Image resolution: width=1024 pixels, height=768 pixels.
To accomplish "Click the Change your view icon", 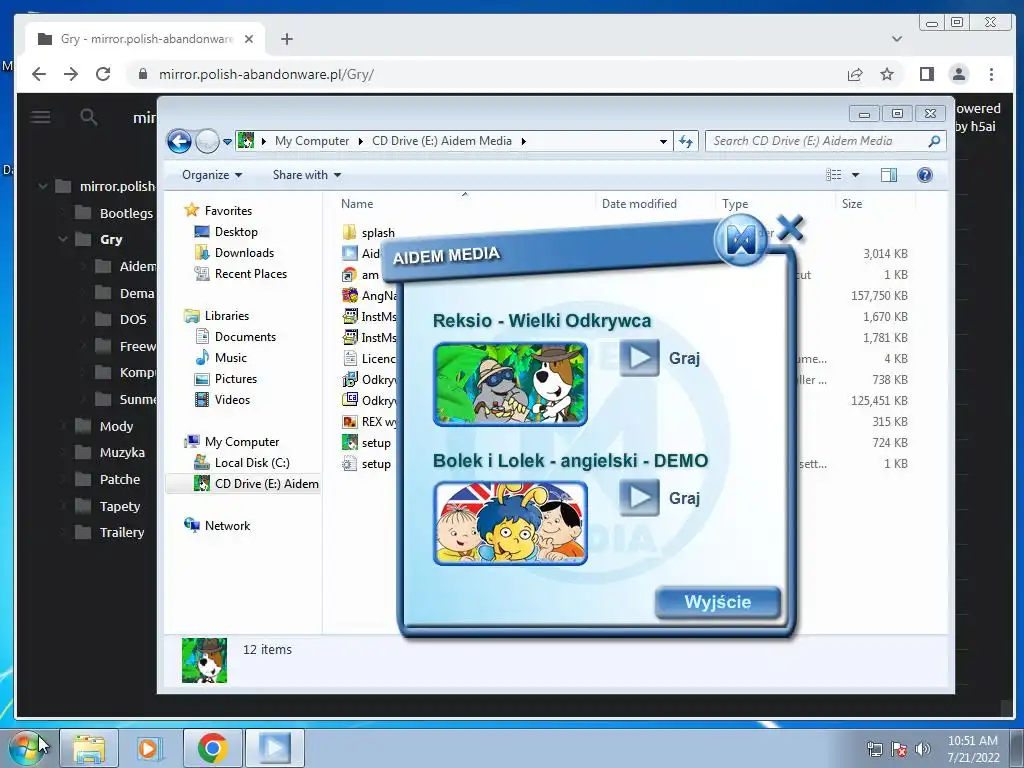I will click(x=833, y=175).
